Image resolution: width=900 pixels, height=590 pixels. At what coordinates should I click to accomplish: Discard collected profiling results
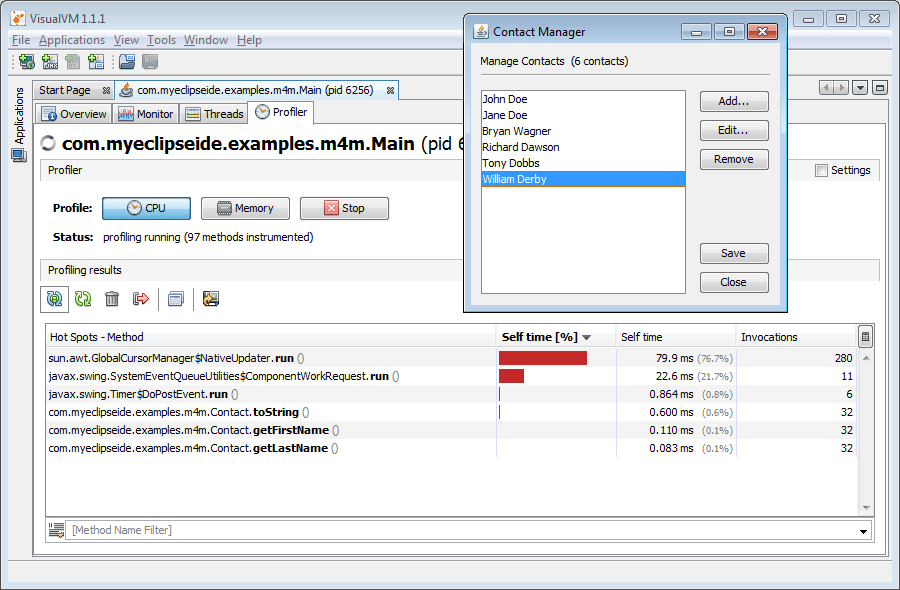[x=111, y=298]
